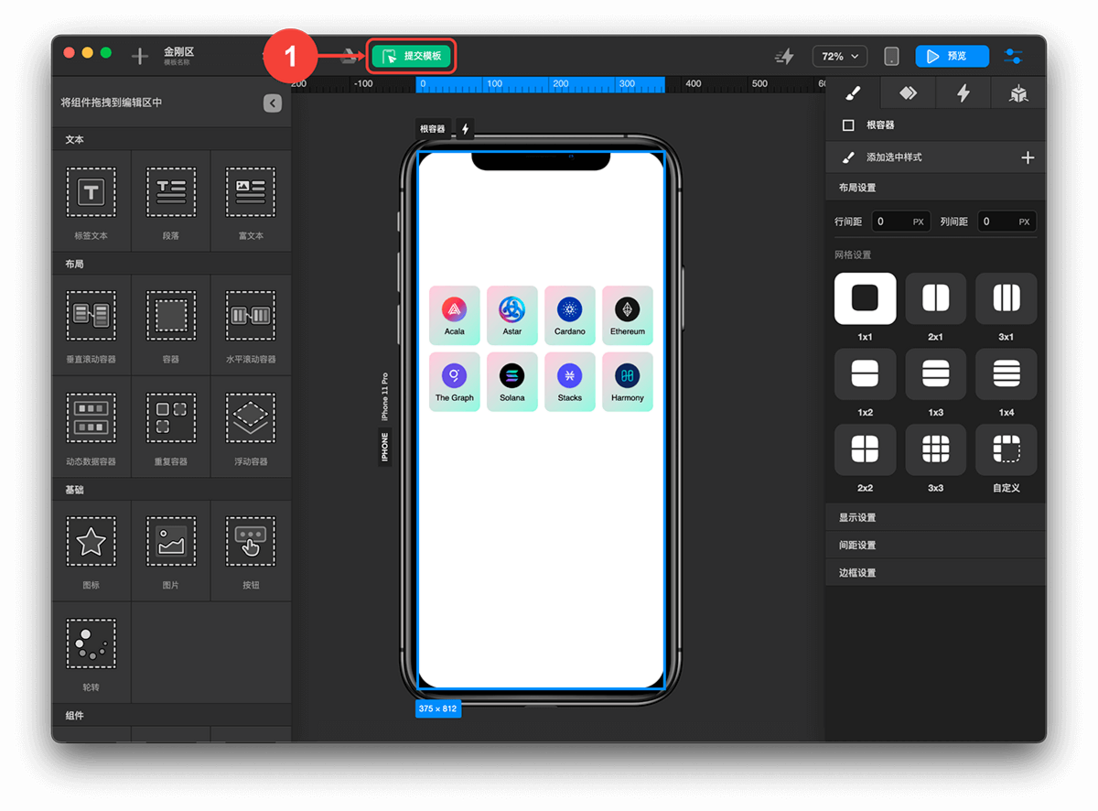Select the 标签文本 label text component
1098x811 pixels.
tap(91, 201)
